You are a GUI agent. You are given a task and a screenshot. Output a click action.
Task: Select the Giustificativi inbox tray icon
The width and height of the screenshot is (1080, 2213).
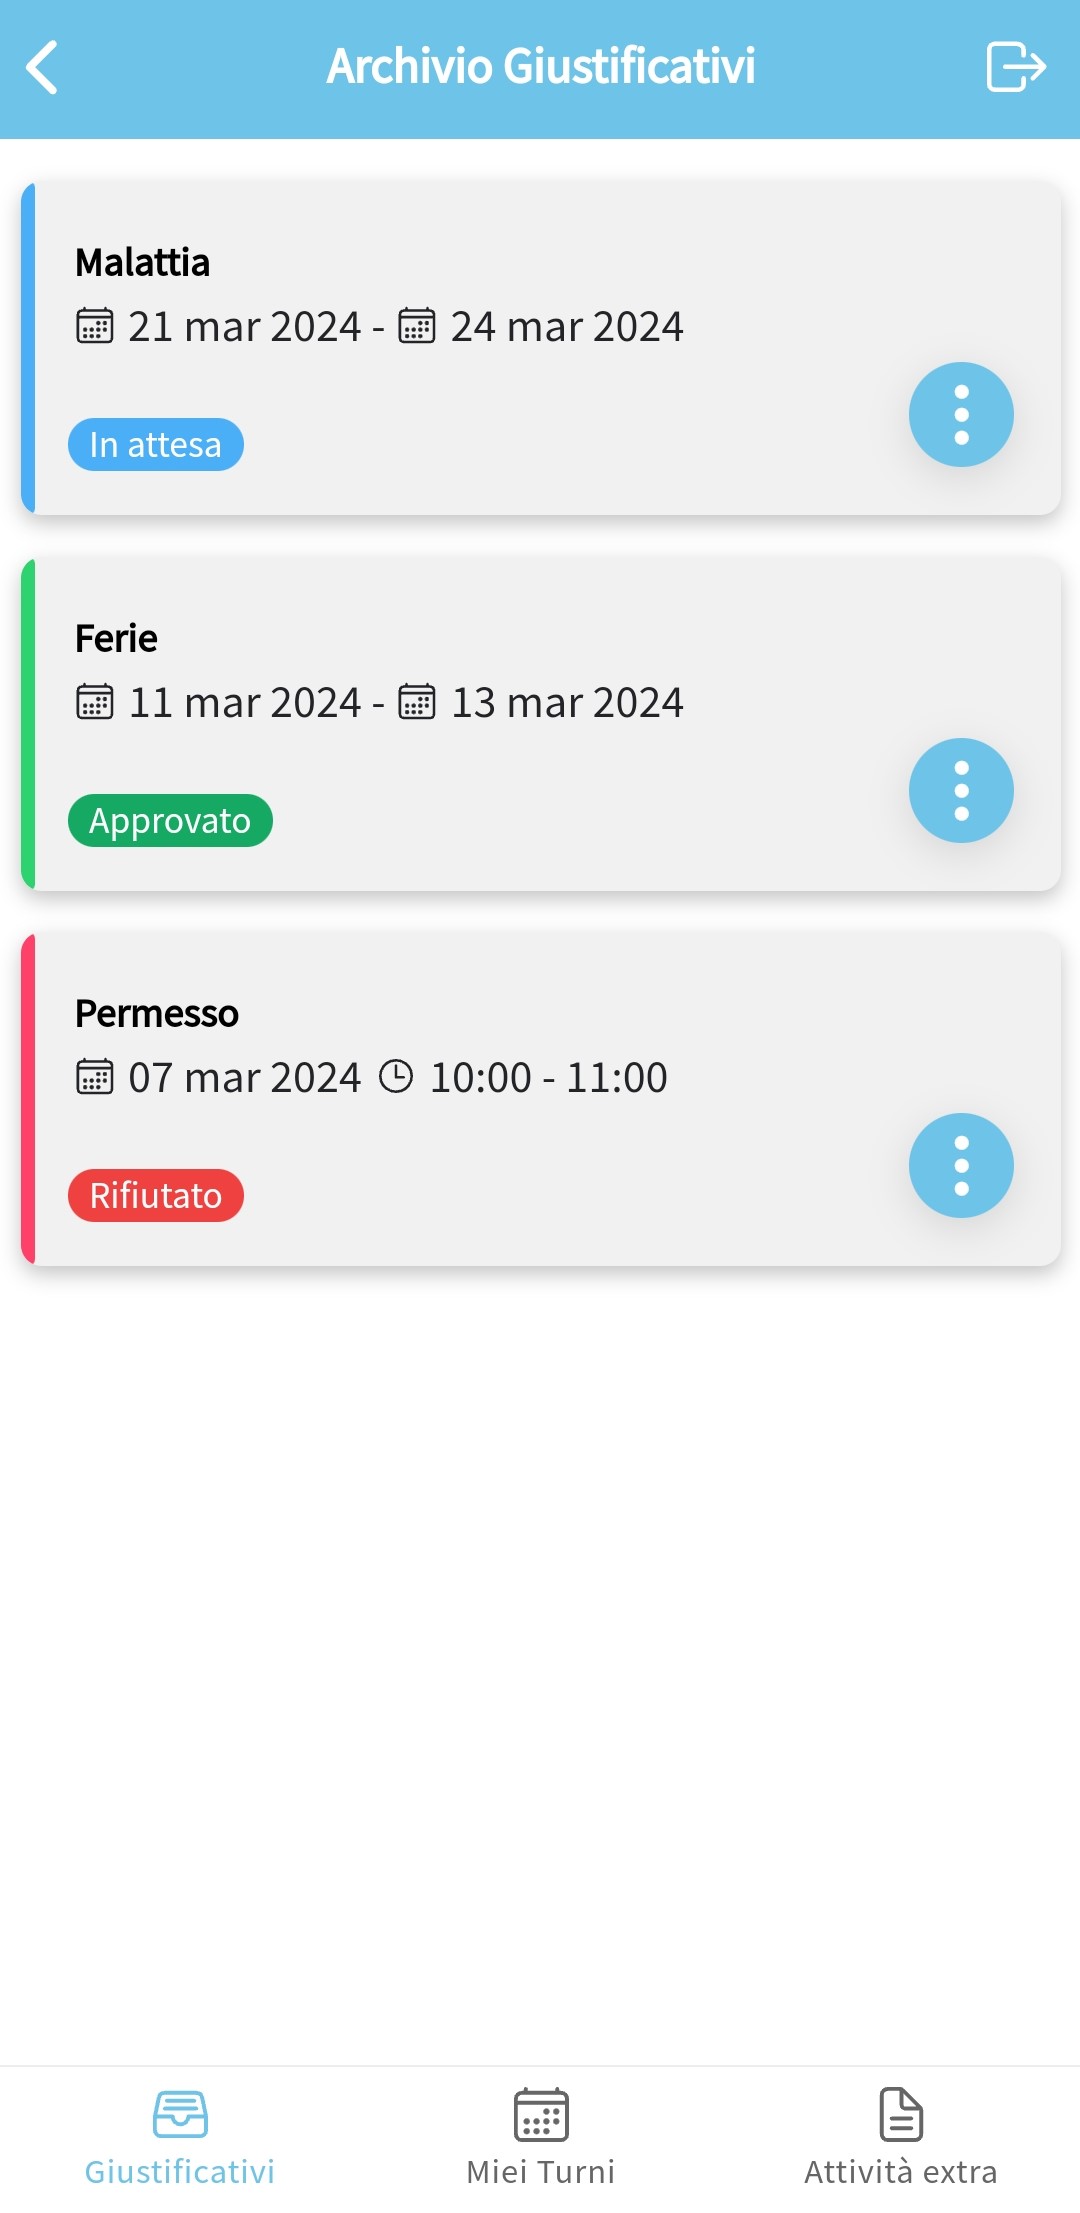click(x=180, y=2114)
